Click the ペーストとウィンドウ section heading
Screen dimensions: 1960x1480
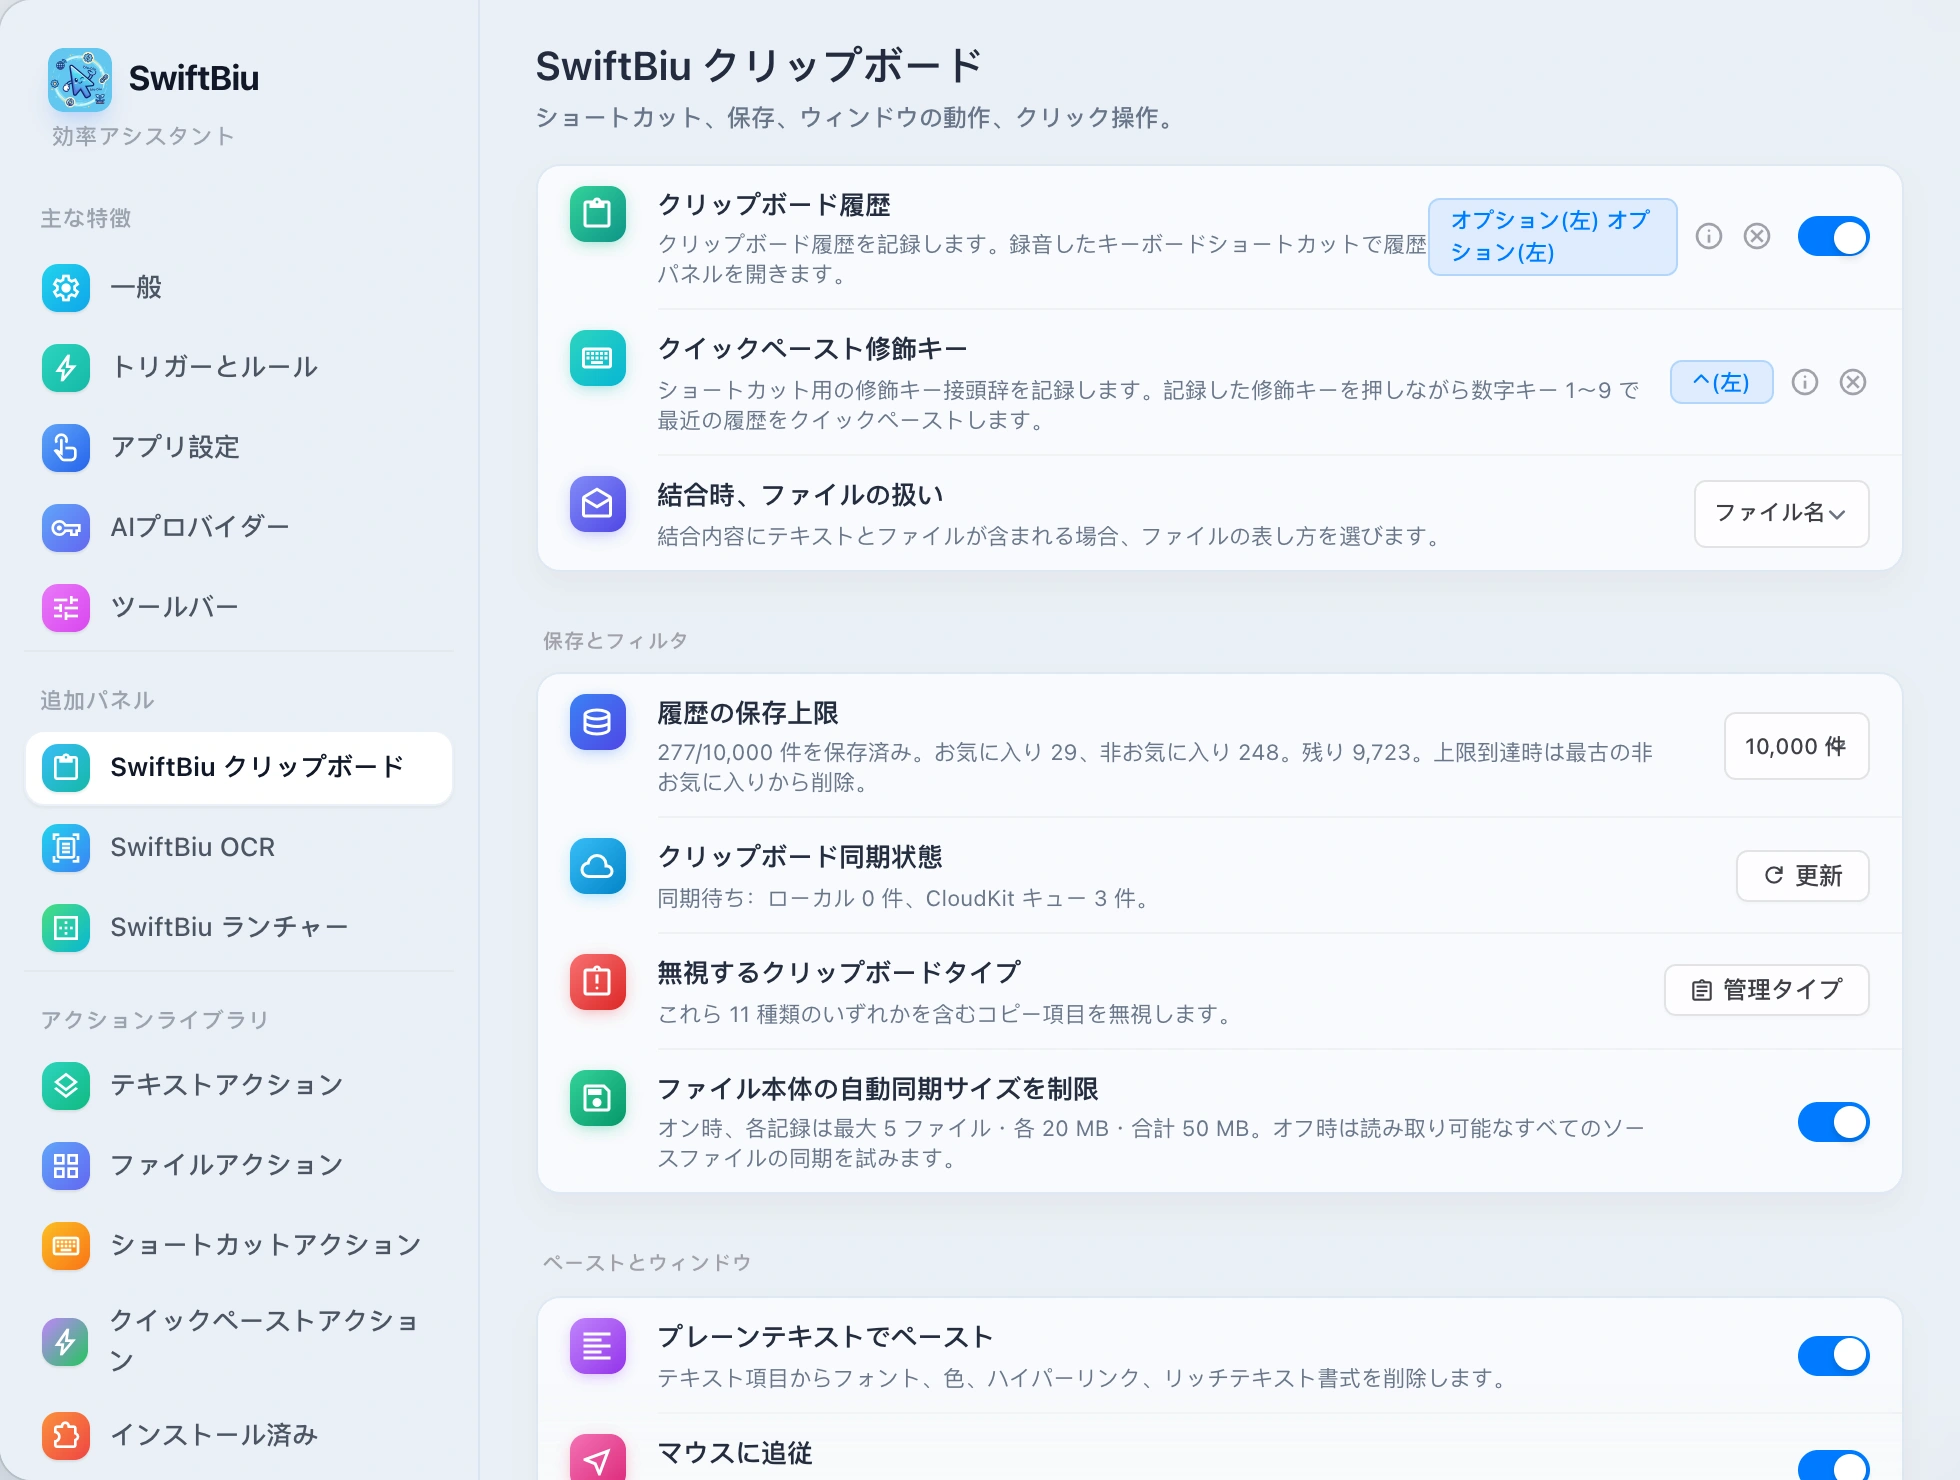click(x=647, y=1263)
